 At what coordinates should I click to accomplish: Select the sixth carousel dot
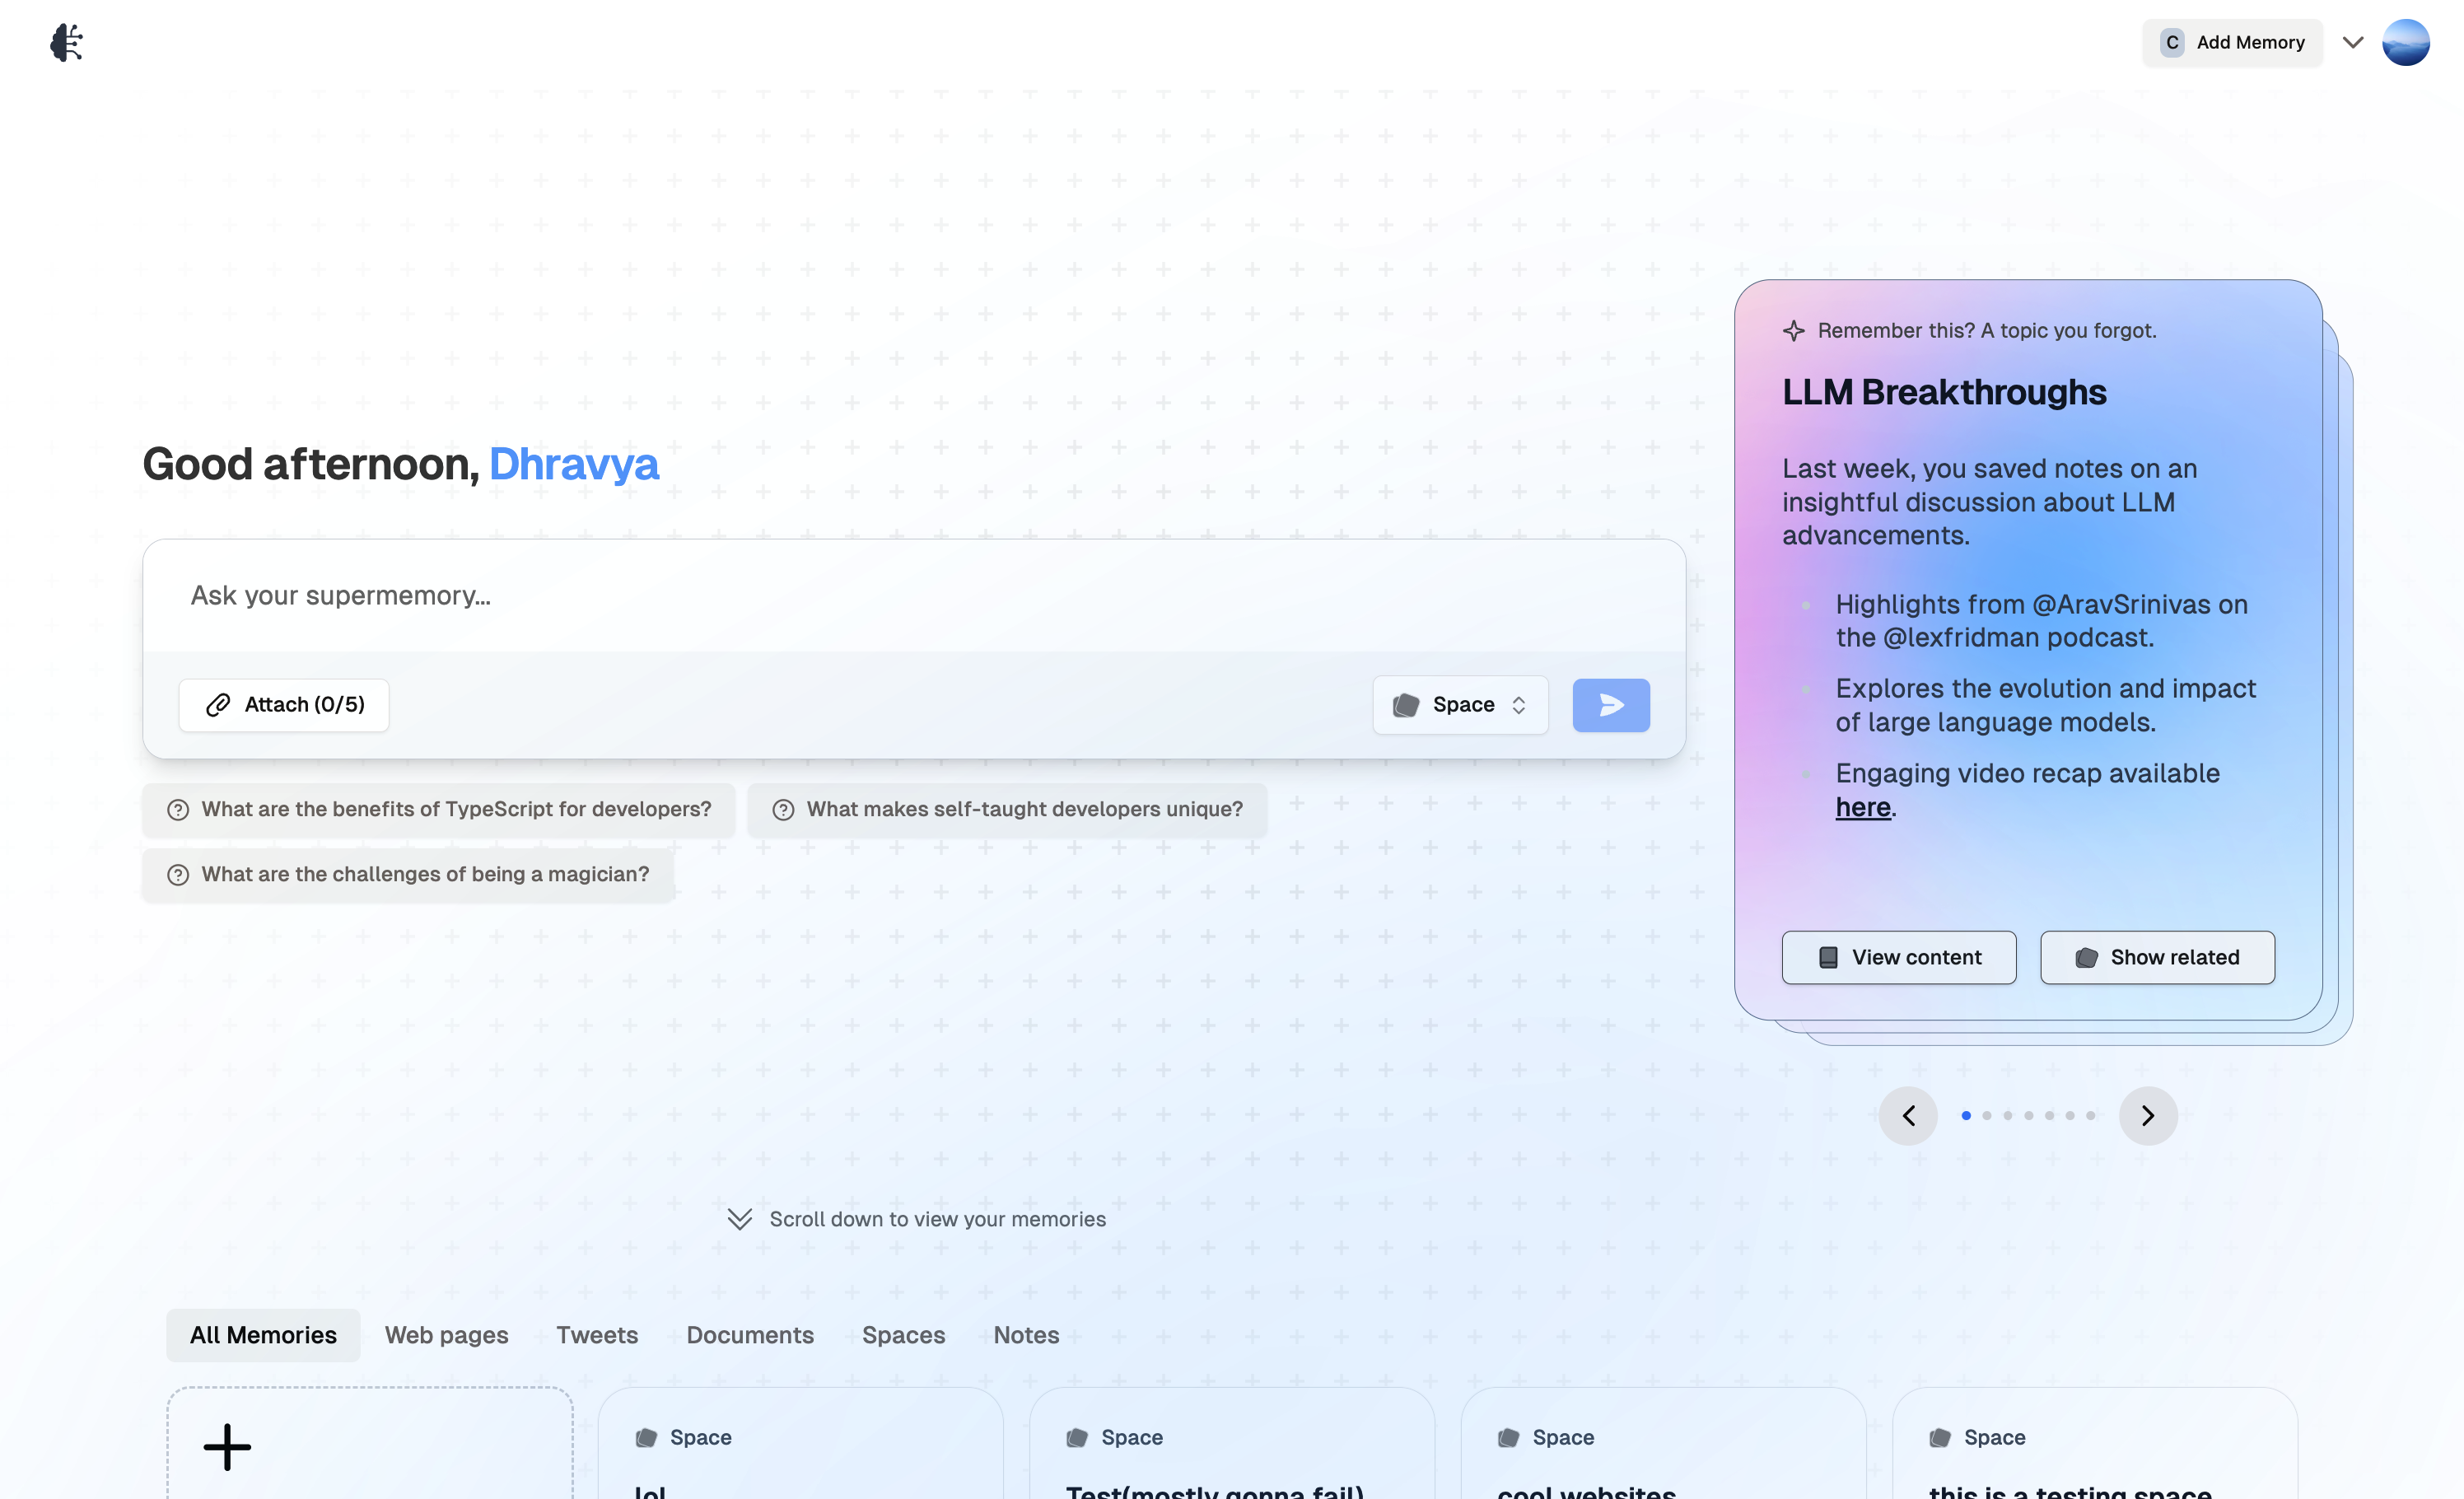coord(2070,1116)
